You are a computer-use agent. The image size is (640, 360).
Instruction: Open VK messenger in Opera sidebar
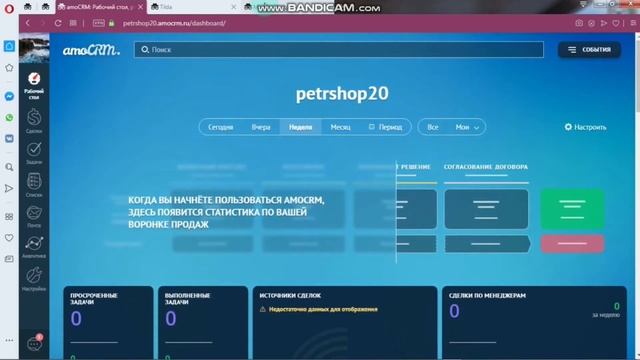pos(9,138)
